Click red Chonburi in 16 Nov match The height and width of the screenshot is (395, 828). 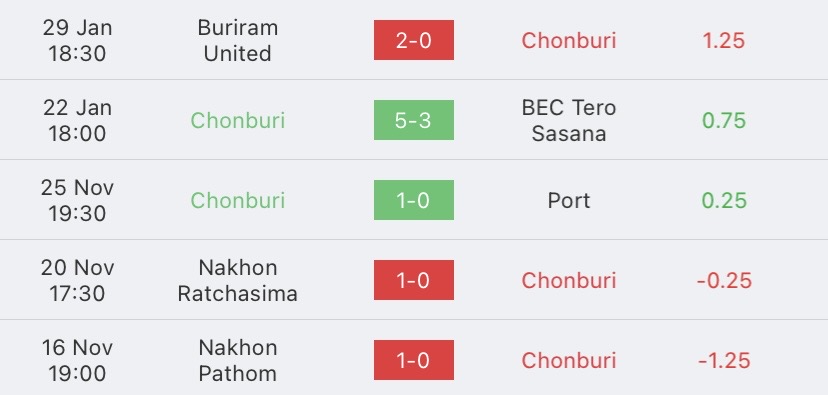[x=569, y=360]
